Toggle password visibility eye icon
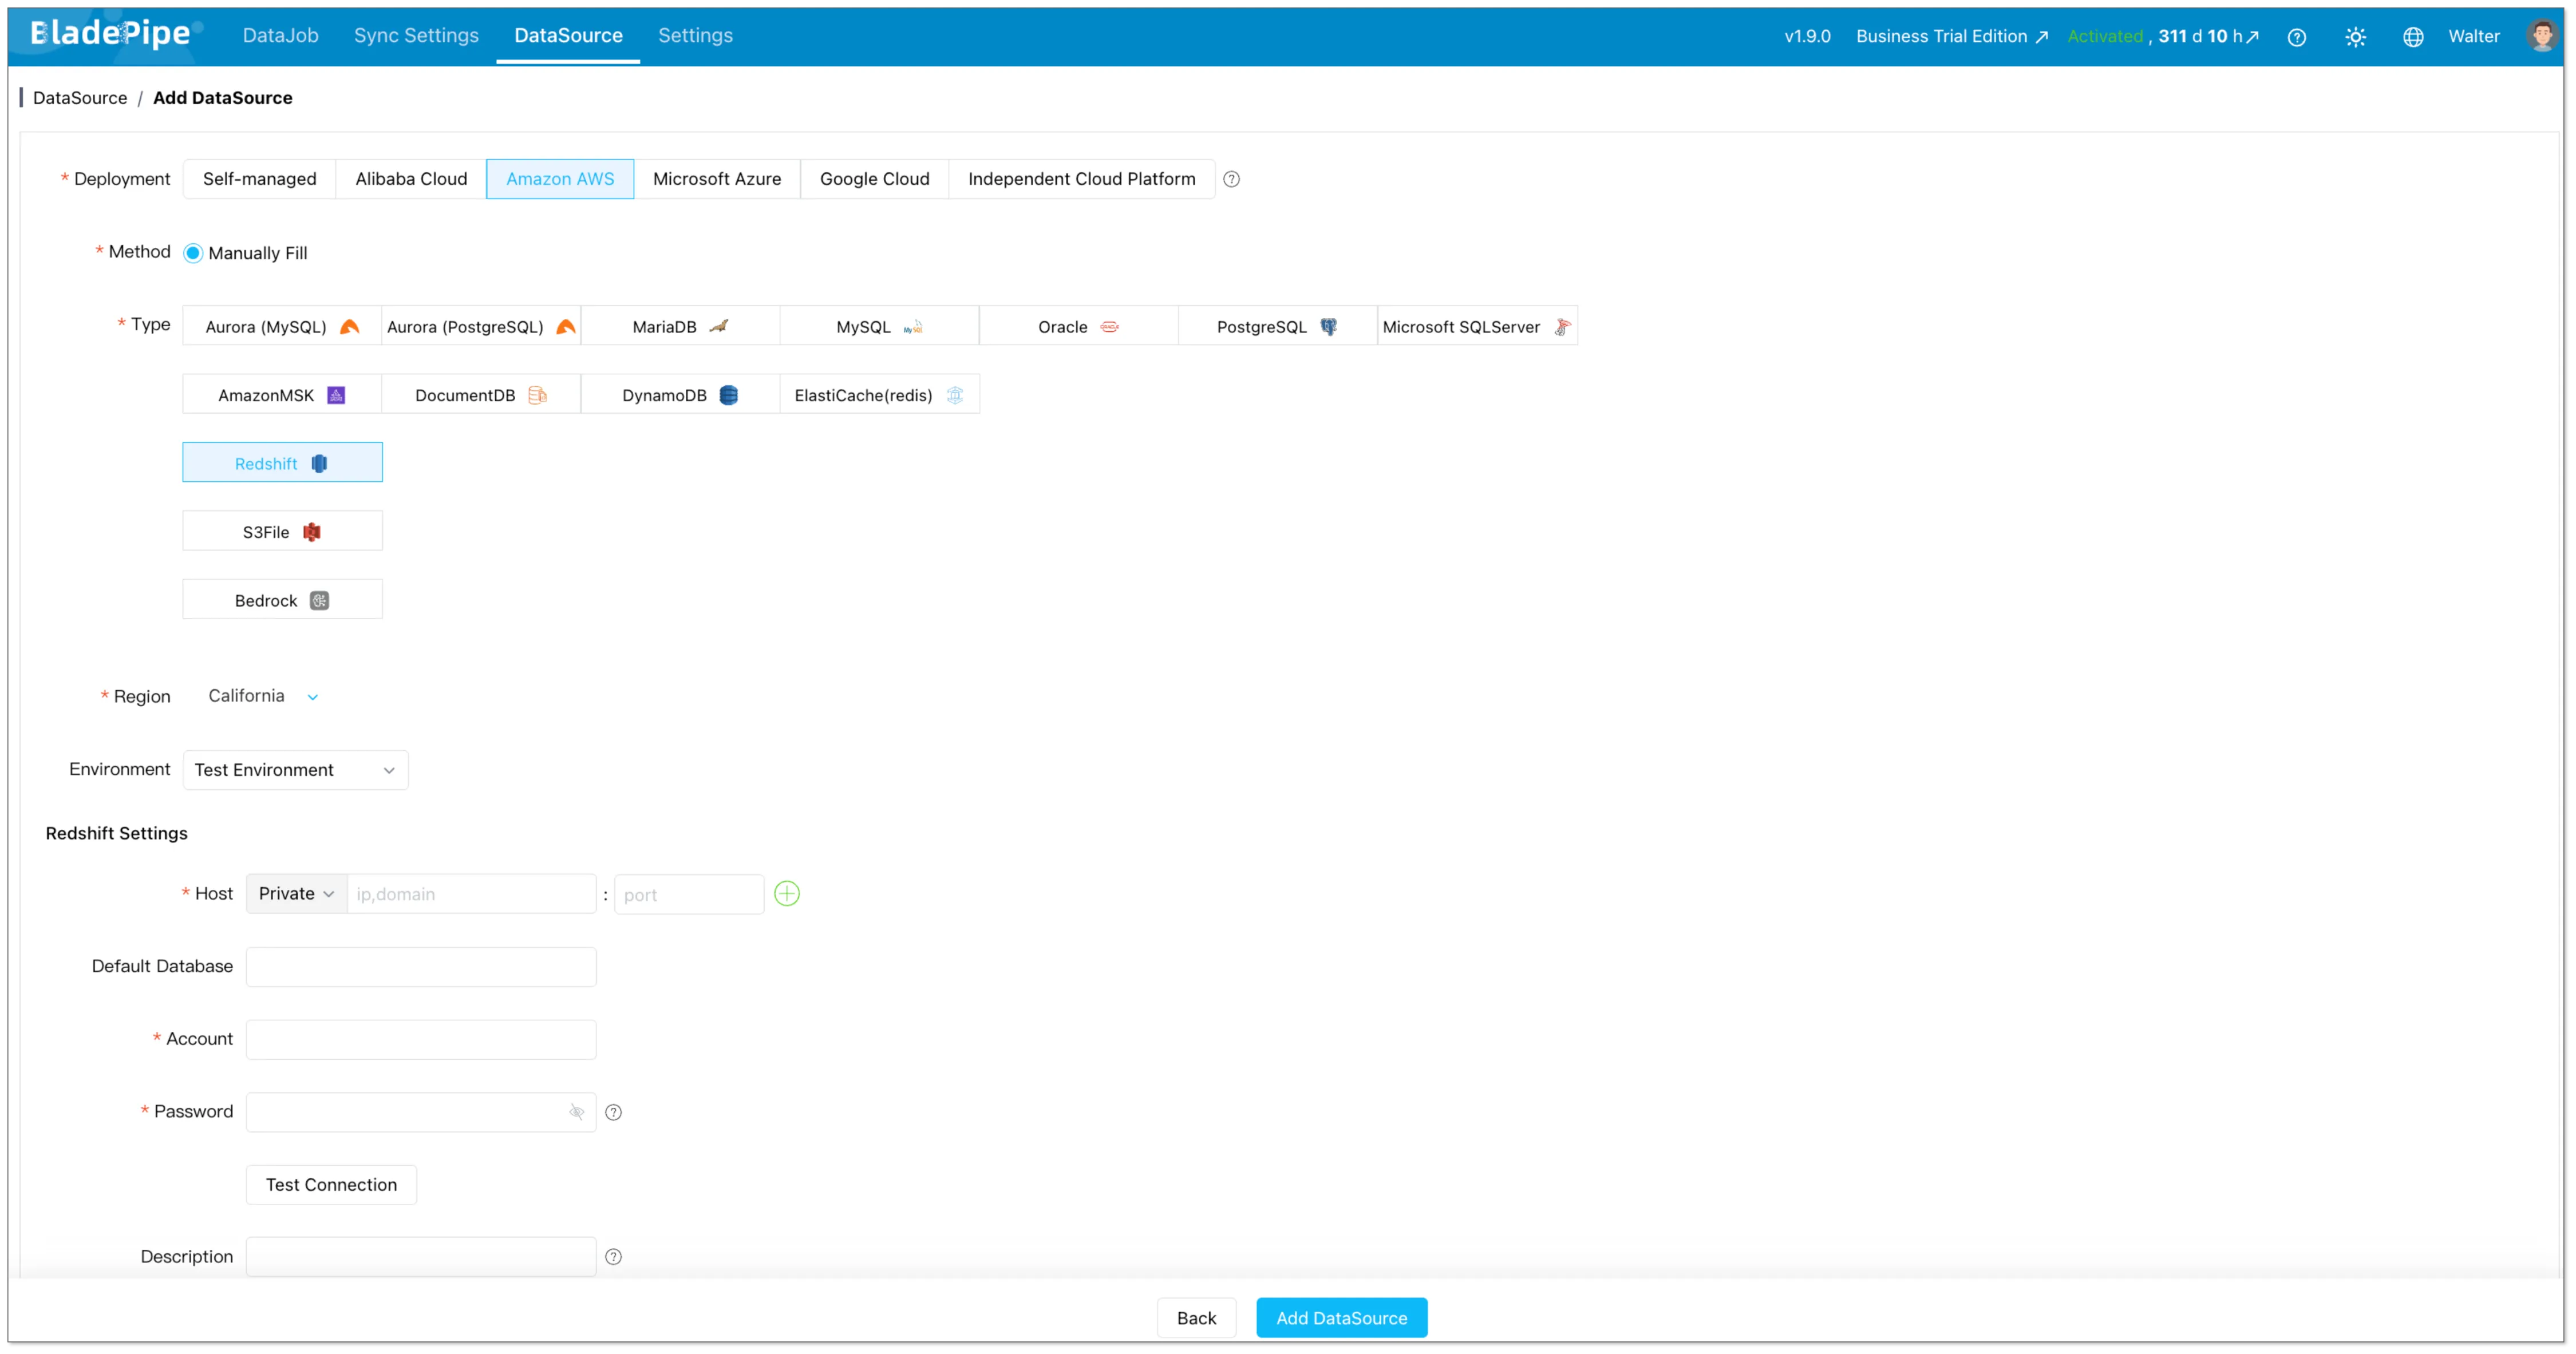 (x=576, y=1112)
